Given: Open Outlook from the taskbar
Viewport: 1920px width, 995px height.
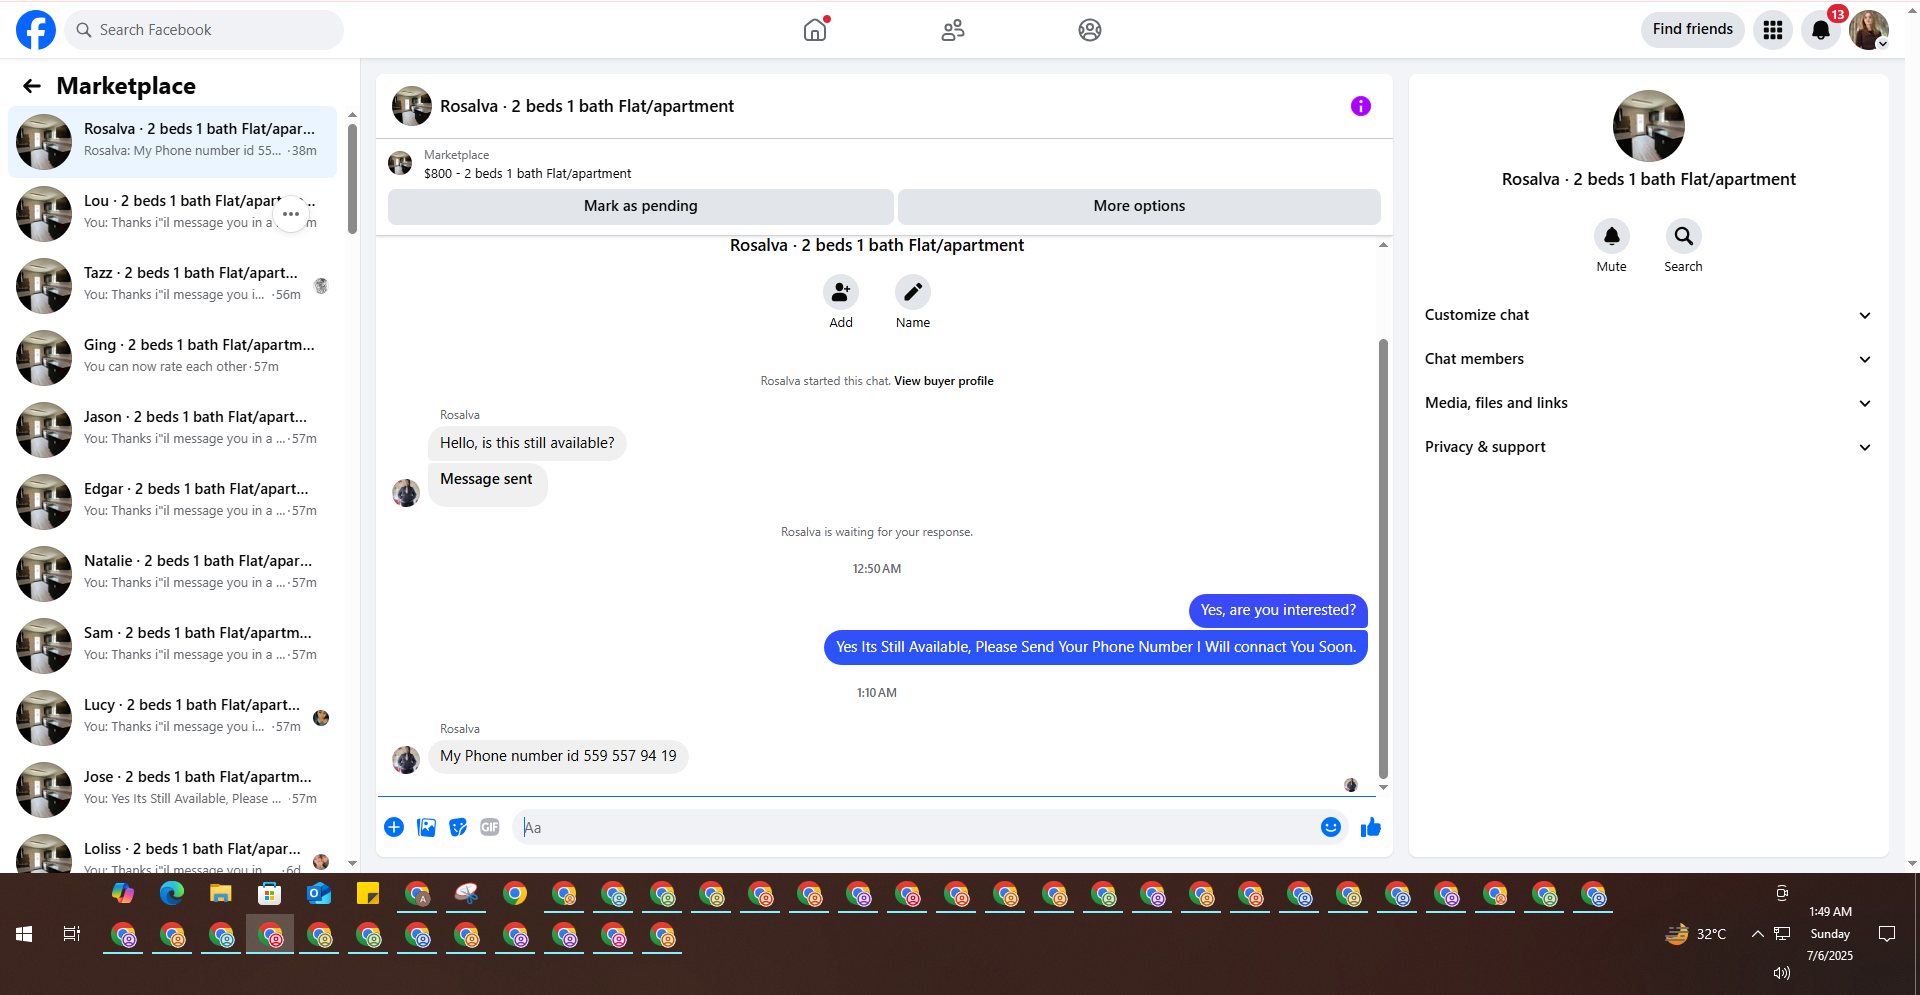Looking at the screenshot, I should click(x=319, y=893).
